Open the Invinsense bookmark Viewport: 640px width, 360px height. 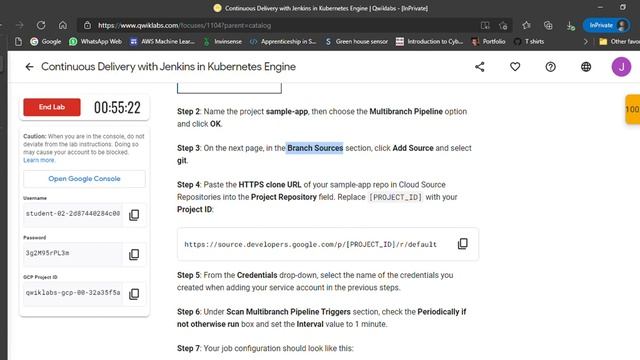222,41
